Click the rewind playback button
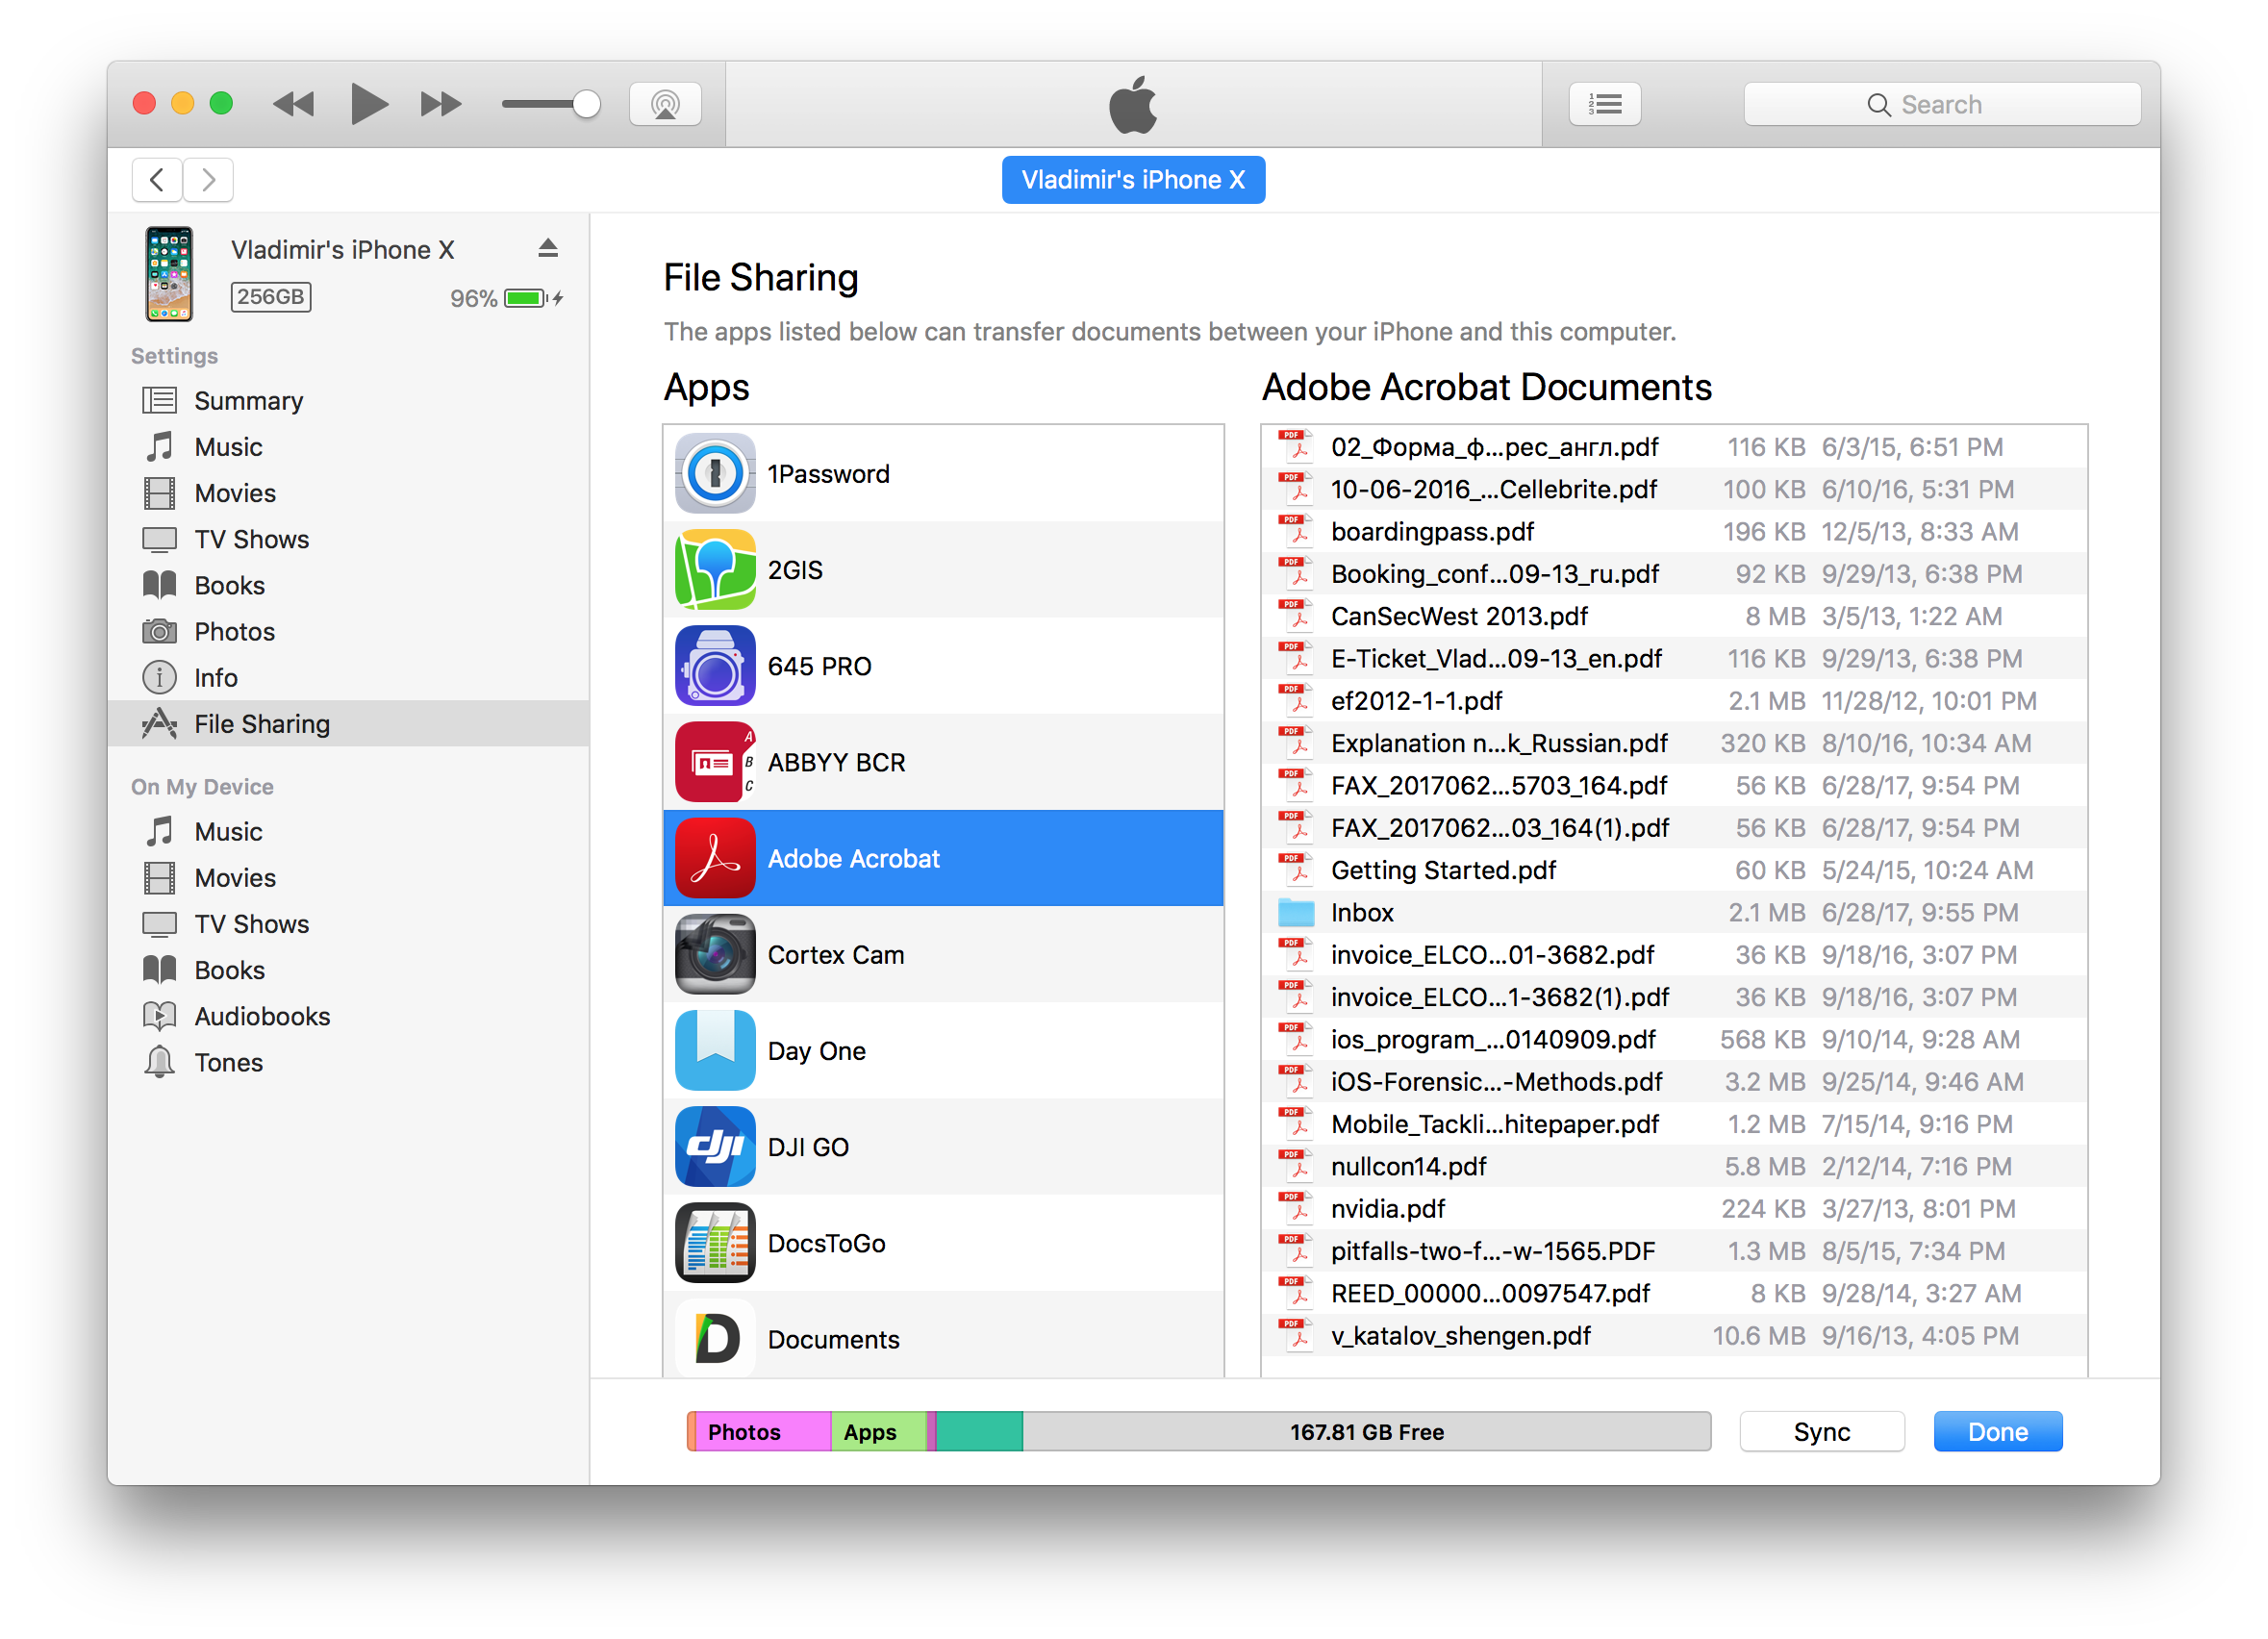The height and width of the screenshot is (1639, 2268). (293, 104)
